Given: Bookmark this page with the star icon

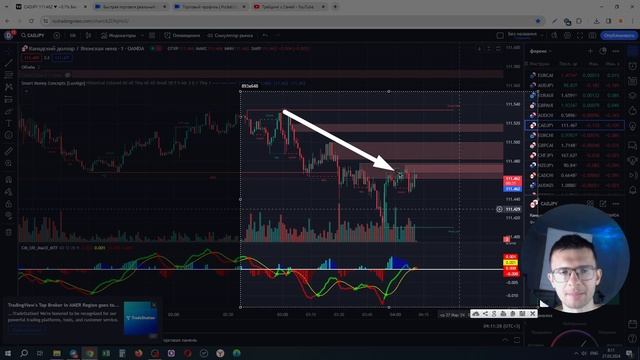Looking at the screenshot, I should 538,21.
